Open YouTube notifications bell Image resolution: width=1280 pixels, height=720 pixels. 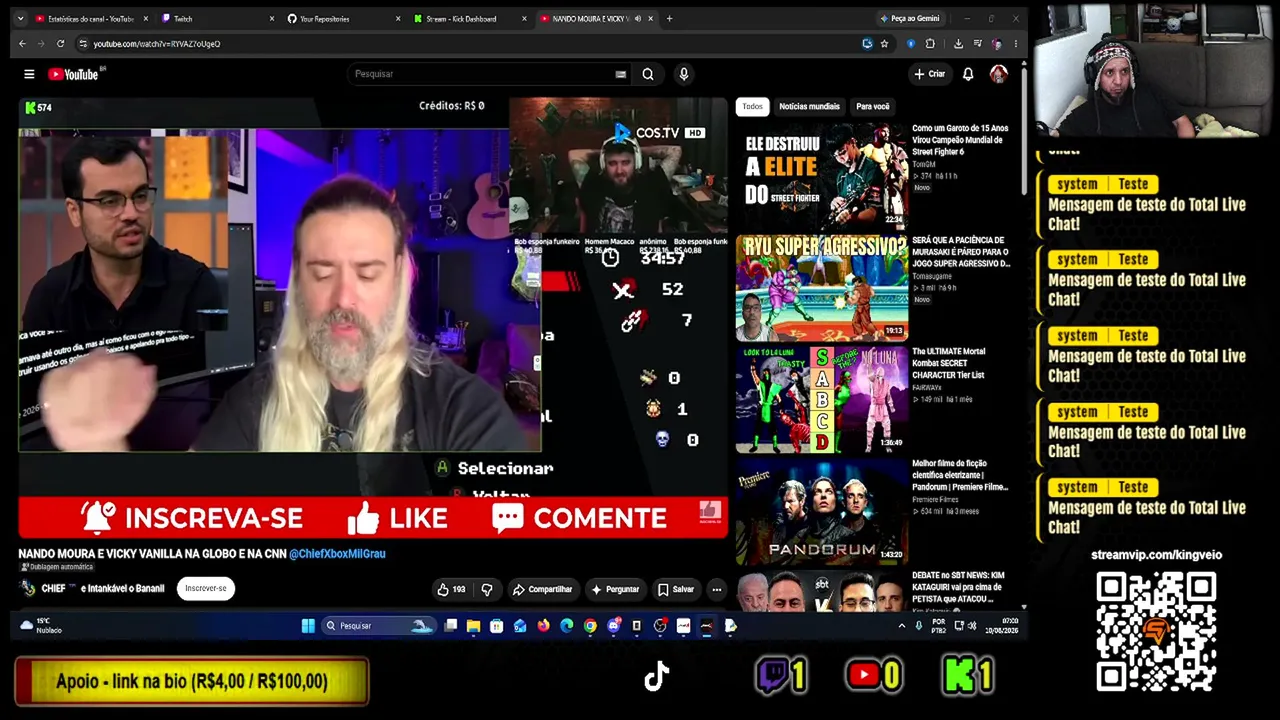[x=968, y=74]
